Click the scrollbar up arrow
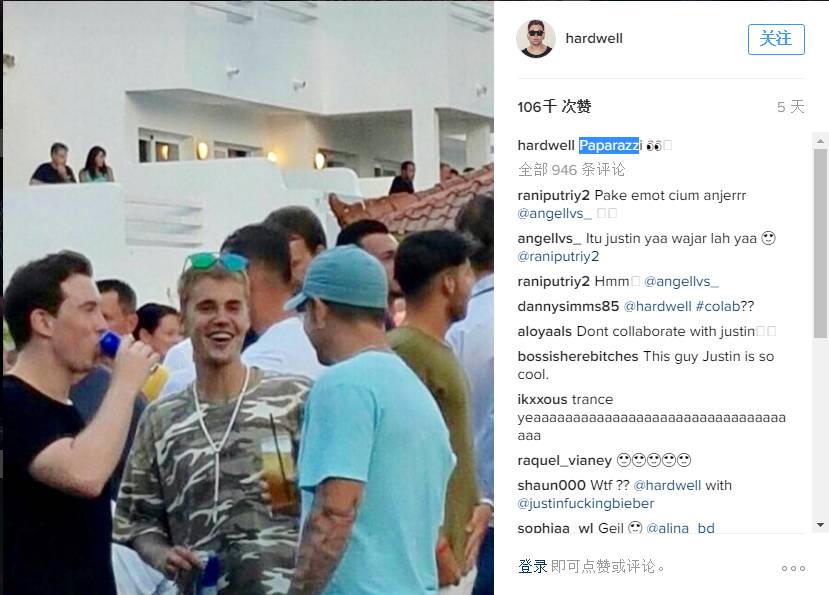This screenshot has height=595, width=829. click(820, 141)
